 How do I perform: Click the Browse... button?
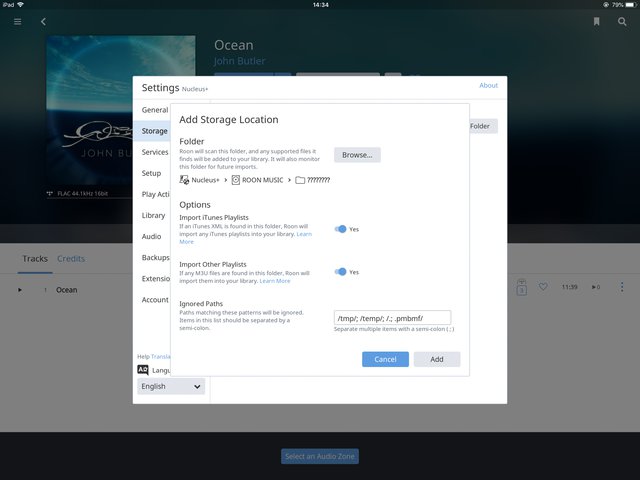357,155
